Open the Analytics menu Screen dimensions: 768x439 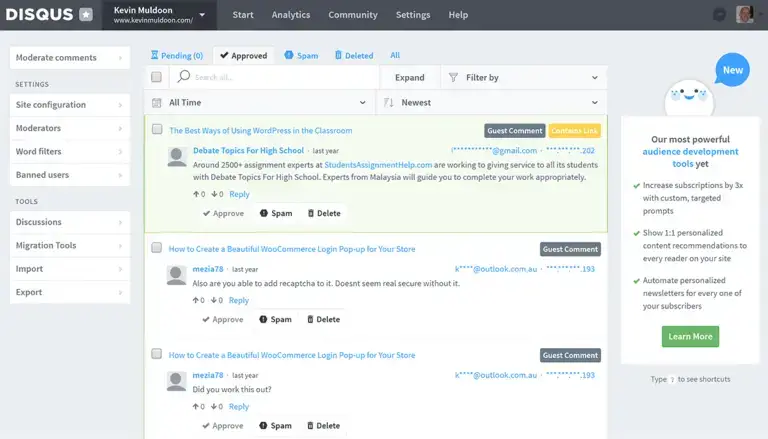point(291,15)
